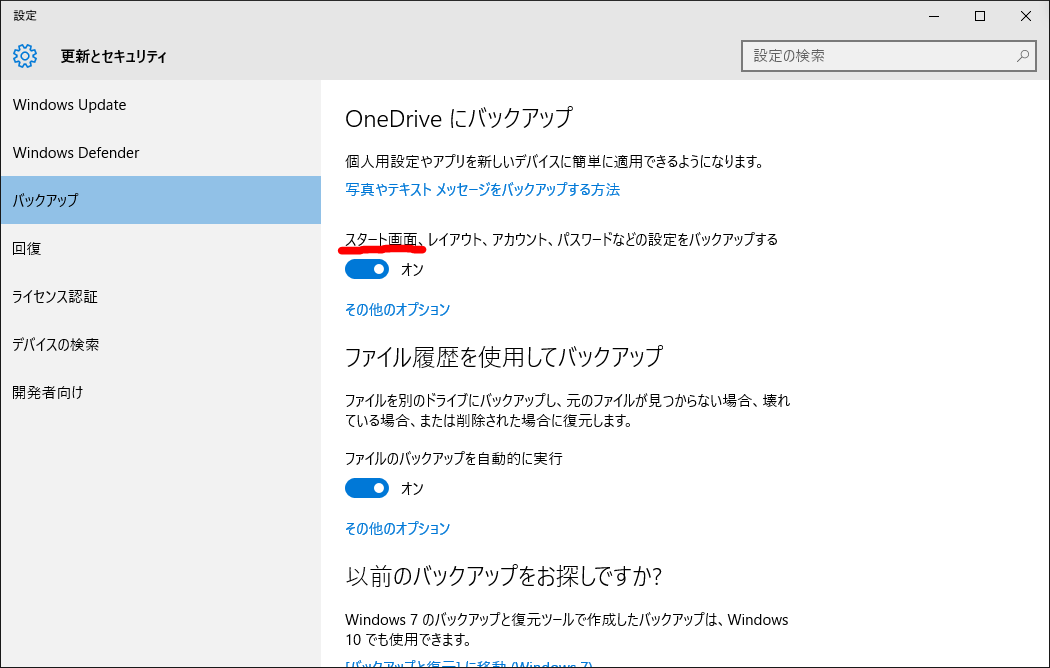The image size is (1050, 668).
Task: Open その他のオプション under OneDrive backup
Action: click(397, 310)
